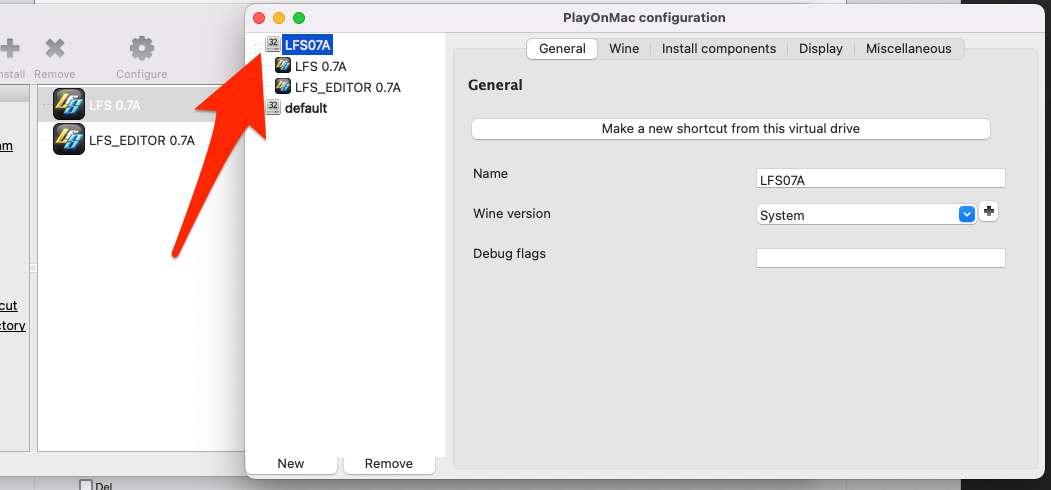Zoom the PlayOnMac configuration window
1051x490 pixels.
tap(299, 18)
